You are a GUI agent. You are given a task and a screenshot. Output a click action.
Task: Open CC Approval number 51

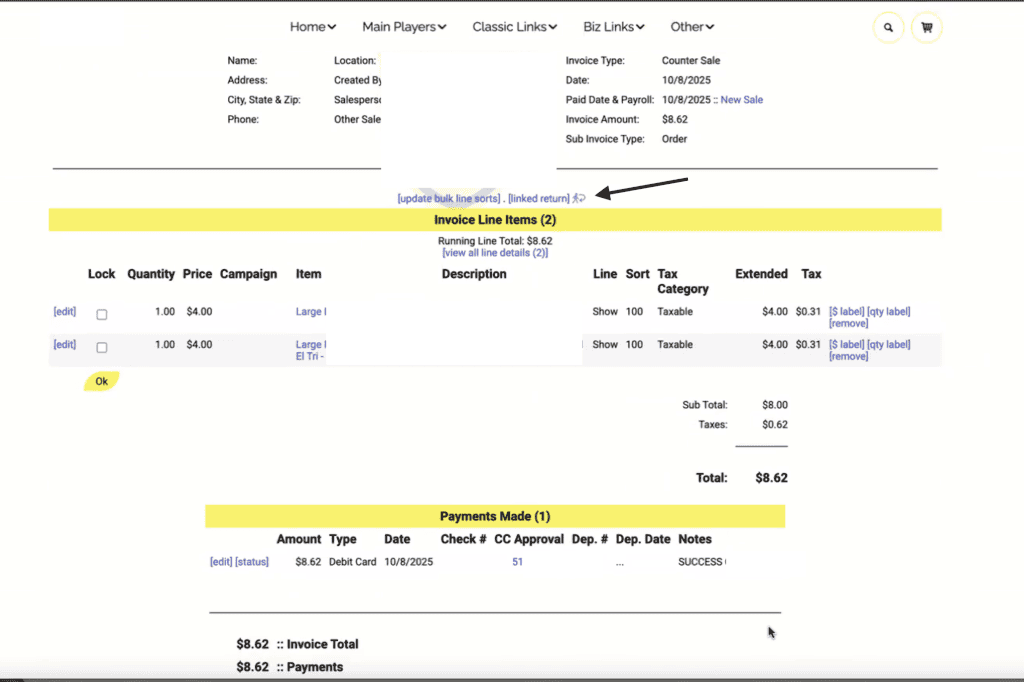pyautogui.click(x=517, y=562)
